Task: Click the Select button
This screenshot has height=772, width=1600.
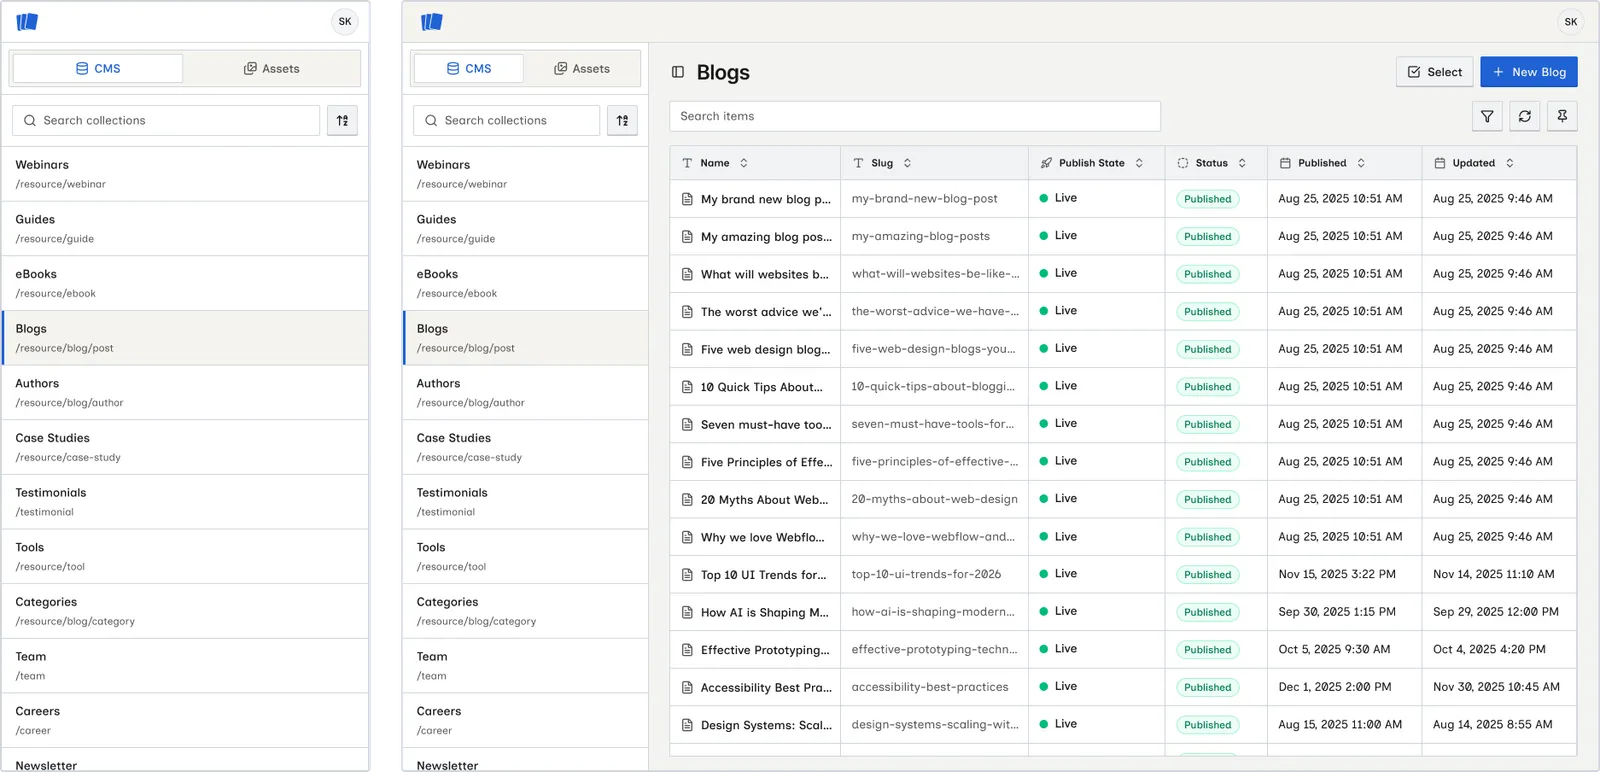Action: [1434, 72]
